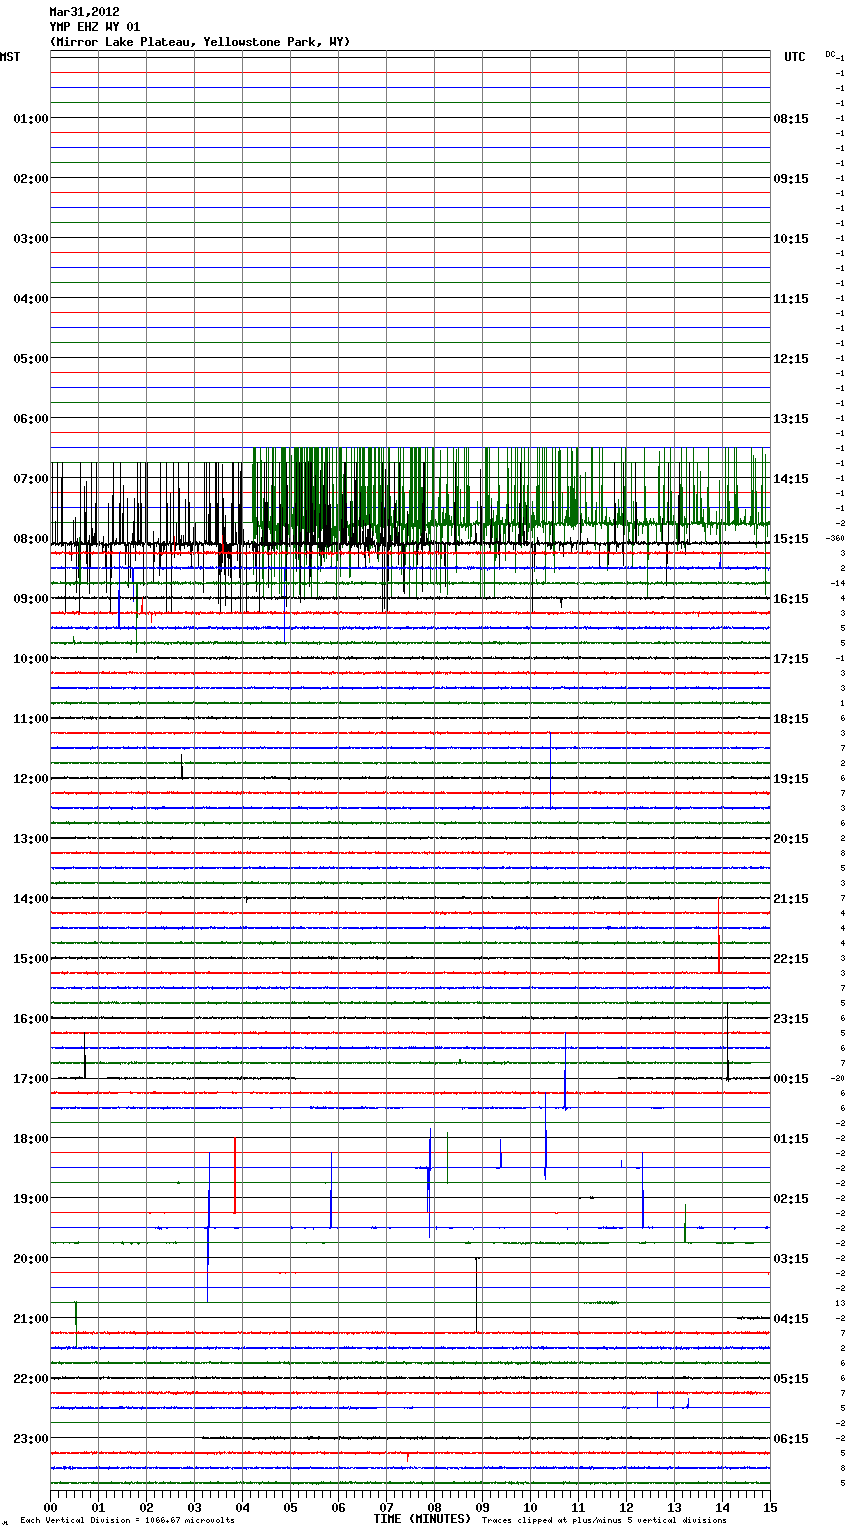Click the UTC time label '03:15'
Screen dimensions: 850x1534
(791, 1259)
